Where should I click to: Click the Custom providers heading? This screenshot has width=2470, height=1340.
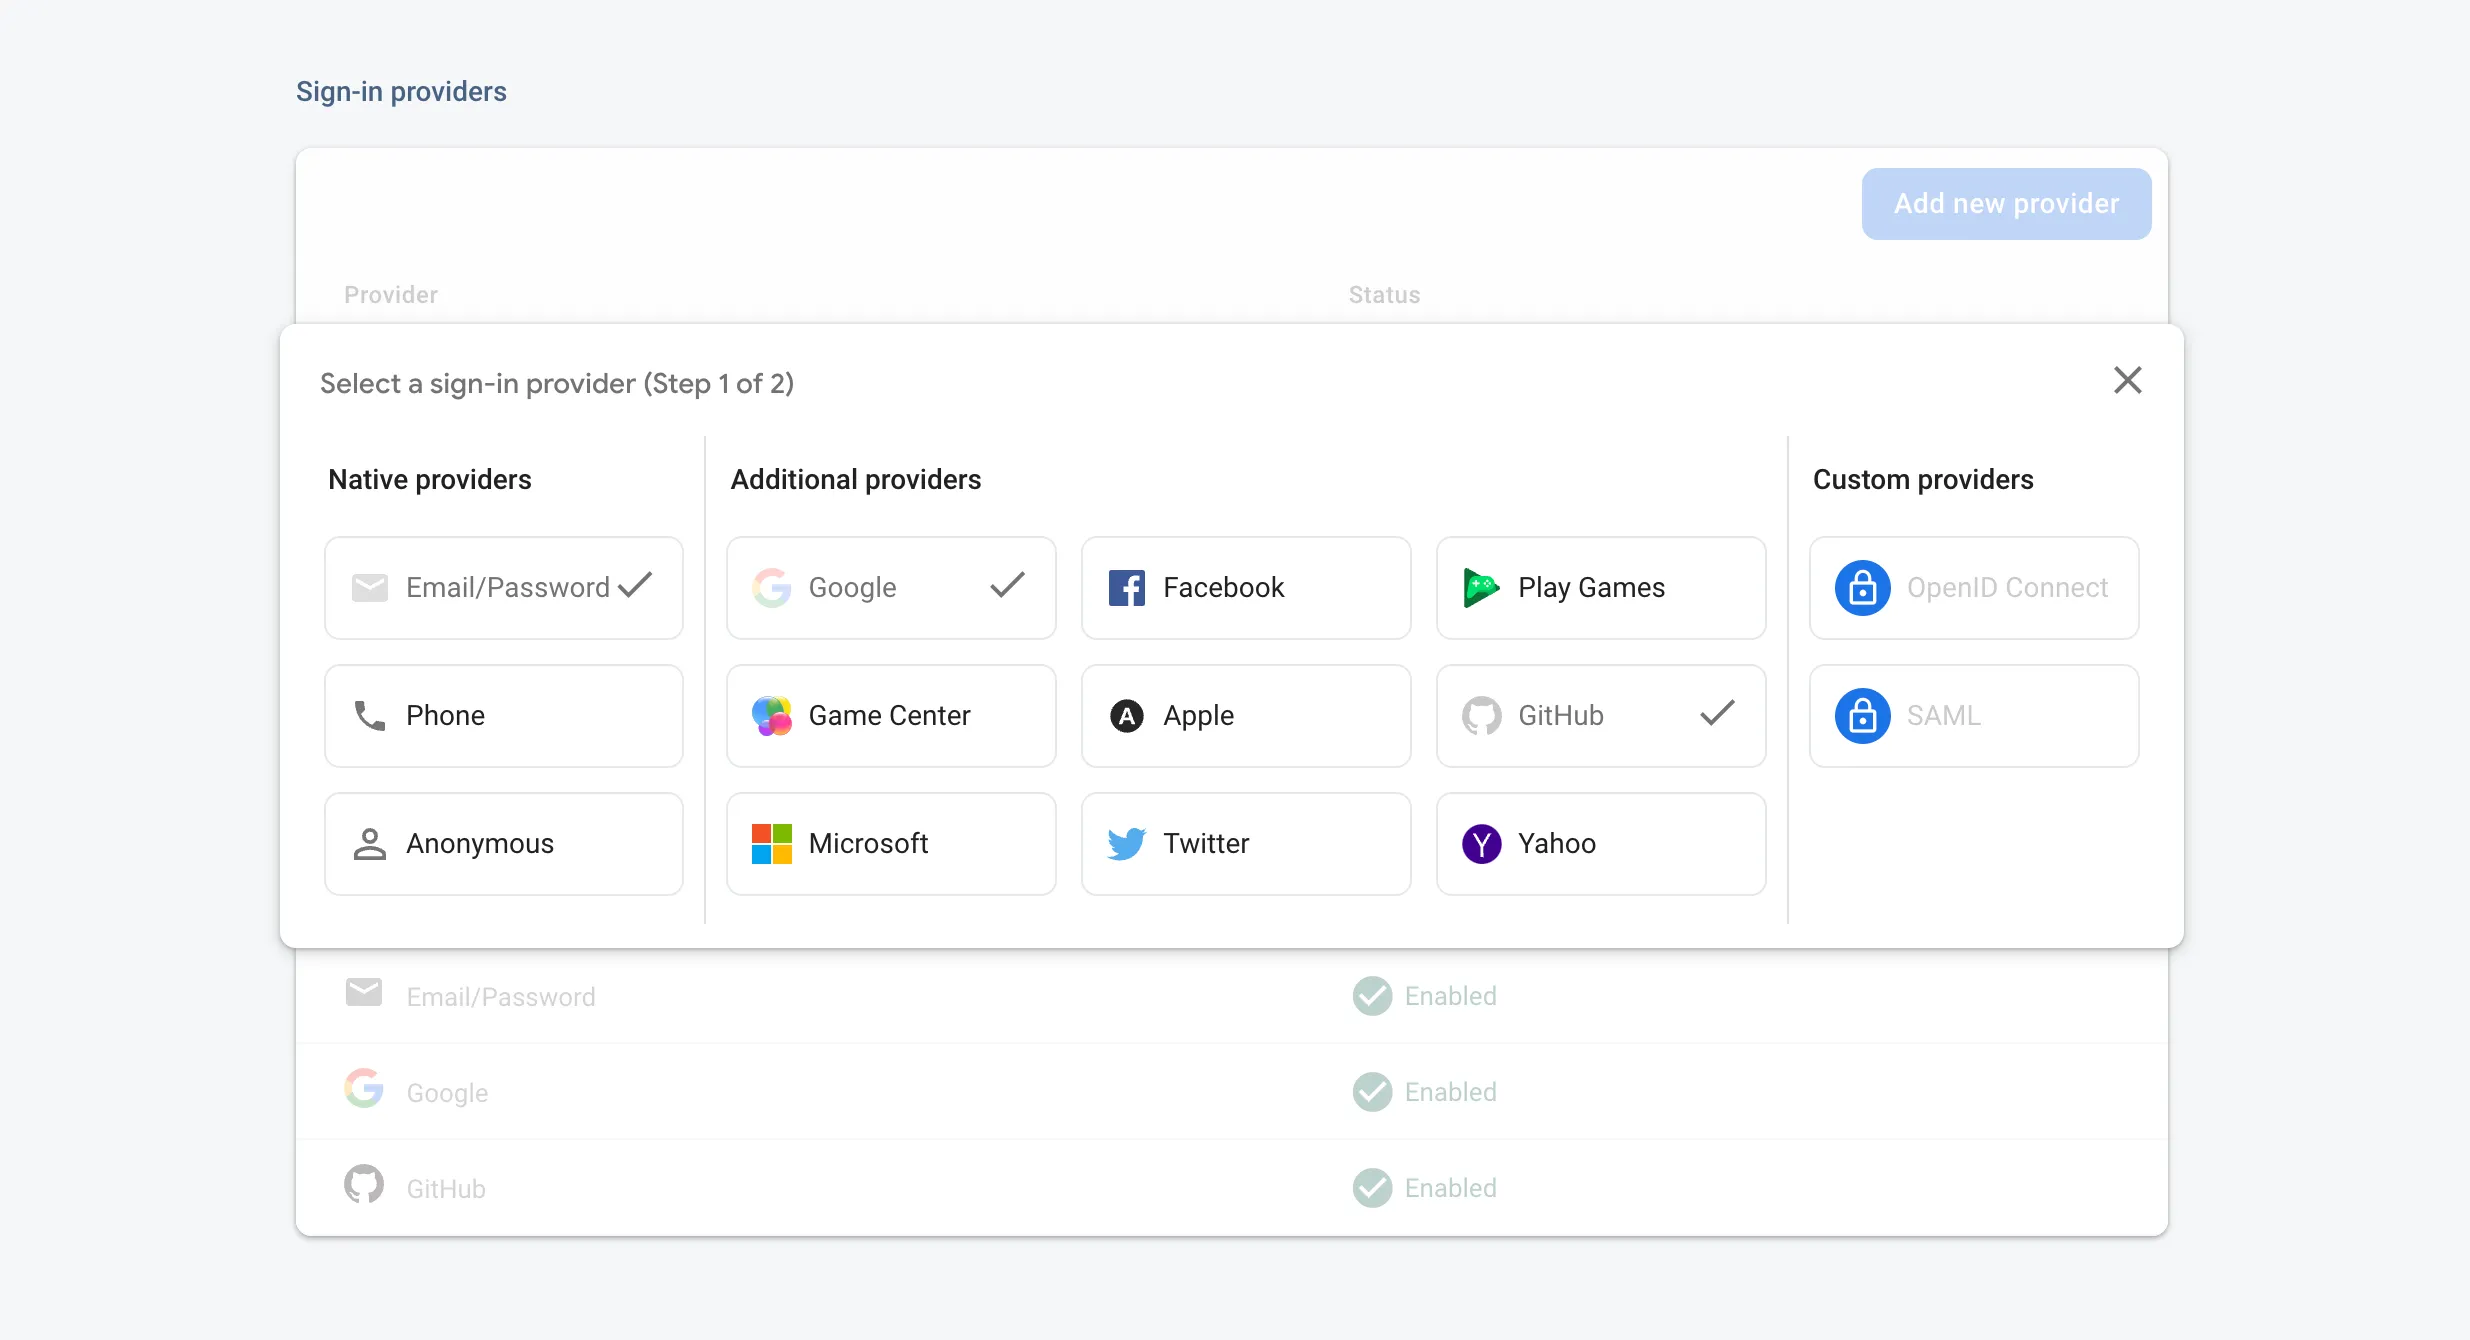[x=1923, y=480]
